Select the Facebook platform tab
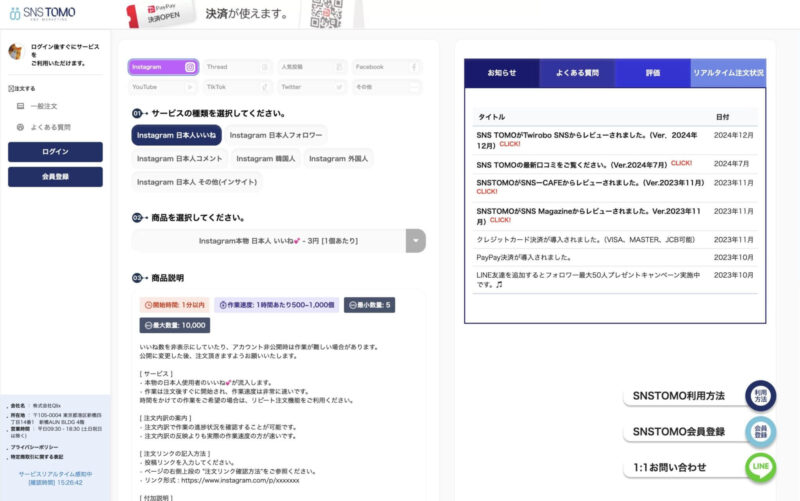 tap(387, 67)
